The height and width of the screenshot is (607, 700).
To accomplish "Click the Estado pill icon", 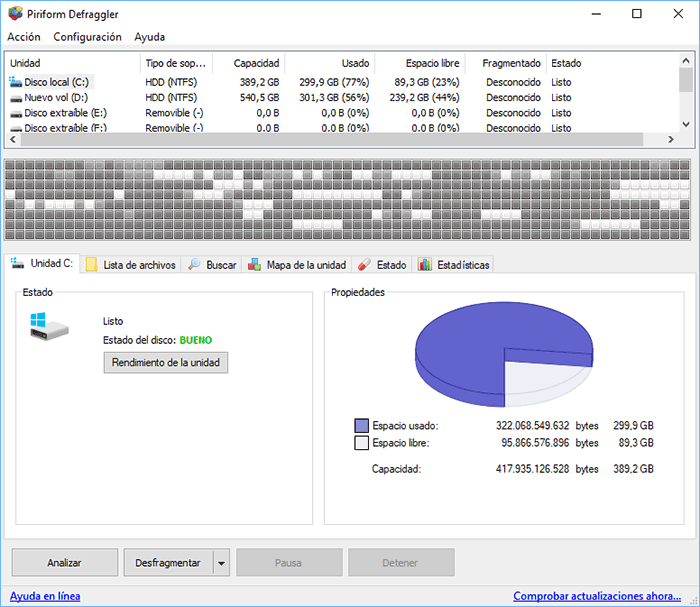I will coord(364,265).
